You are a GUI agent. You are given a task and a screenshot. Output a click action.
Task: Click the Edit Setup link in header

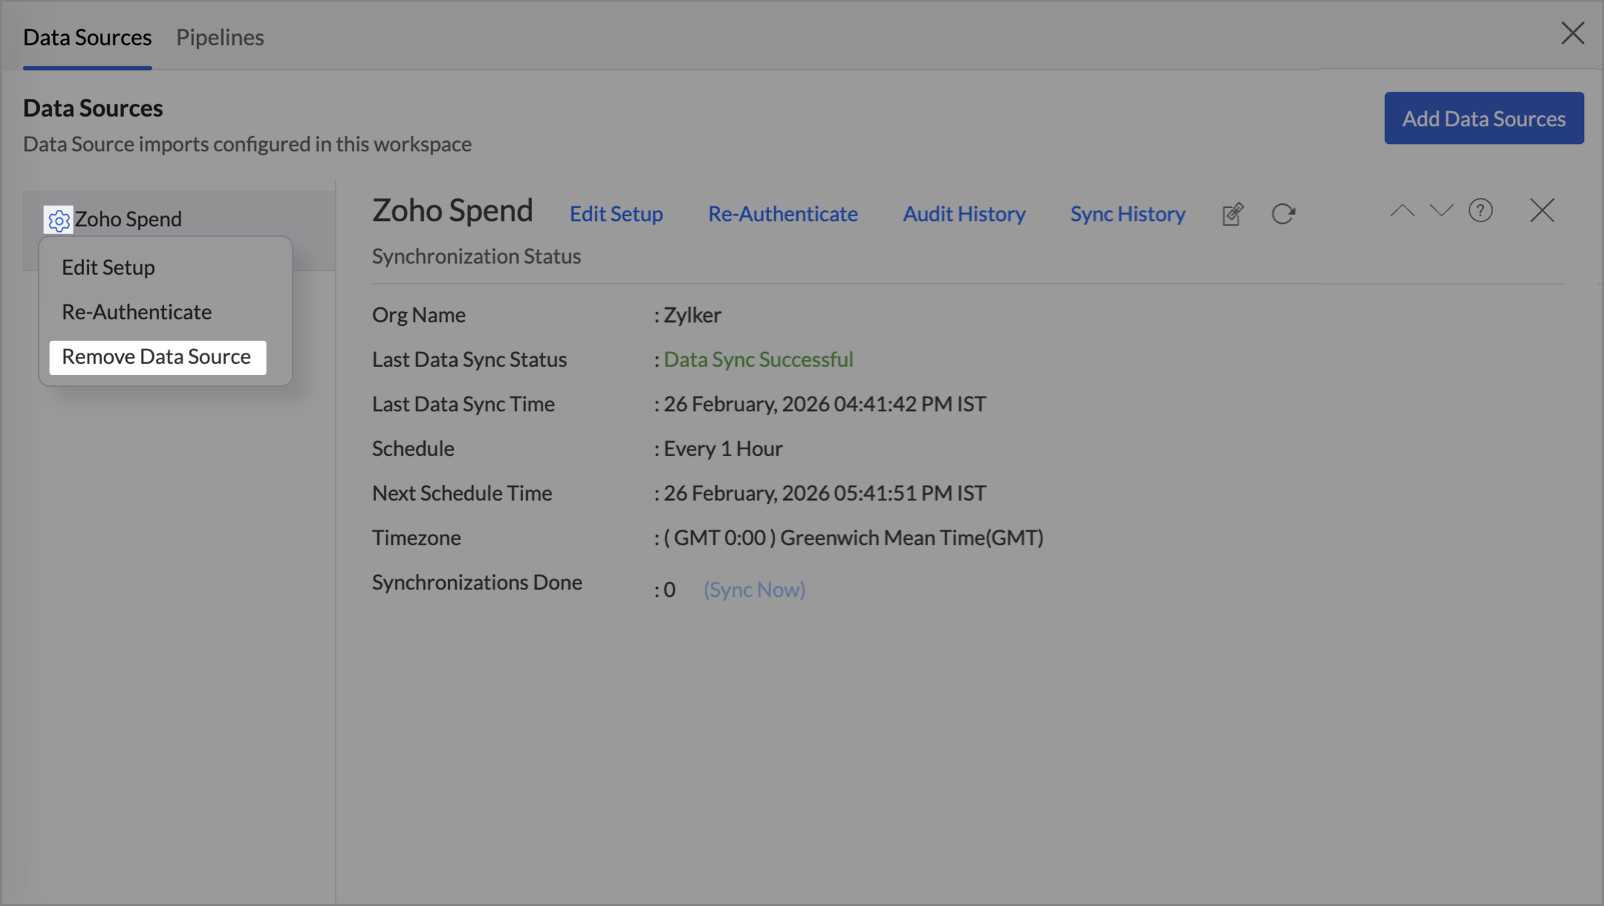click(616, 214)
